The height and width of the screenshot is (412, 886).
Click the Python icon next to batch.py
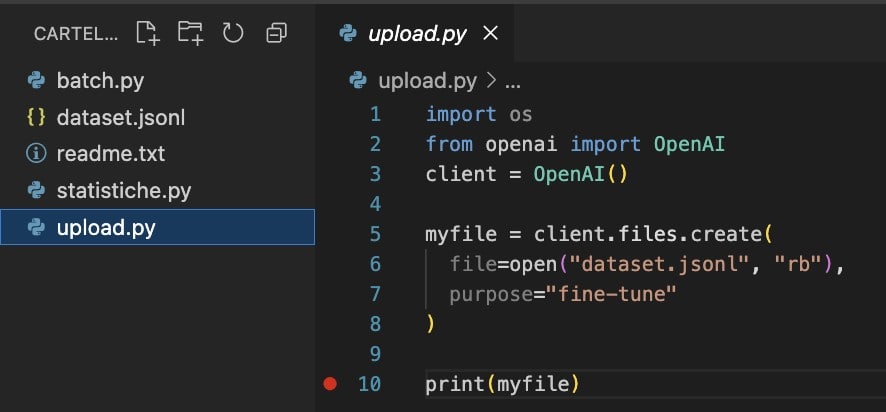point(37,81)
